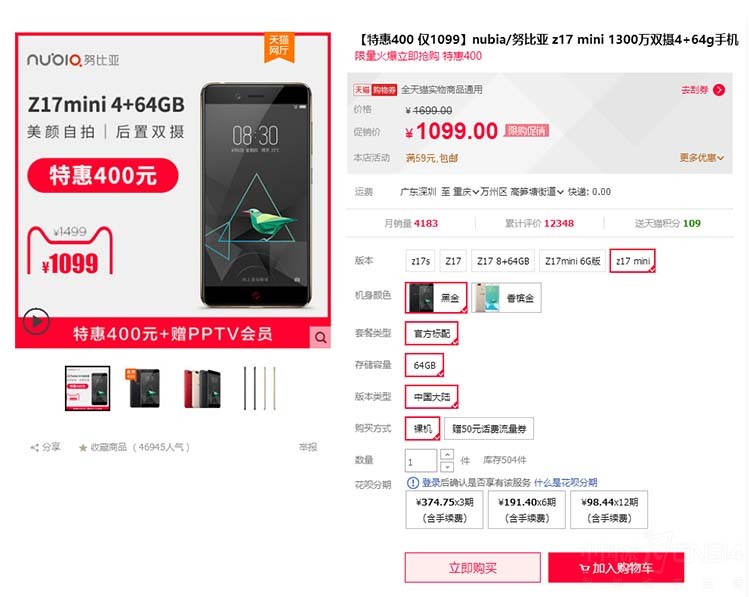The width and height of the screenshot is (750, 597).
Task: Click the blue info icon beside 登录后确认
Action: pos(413,483)
